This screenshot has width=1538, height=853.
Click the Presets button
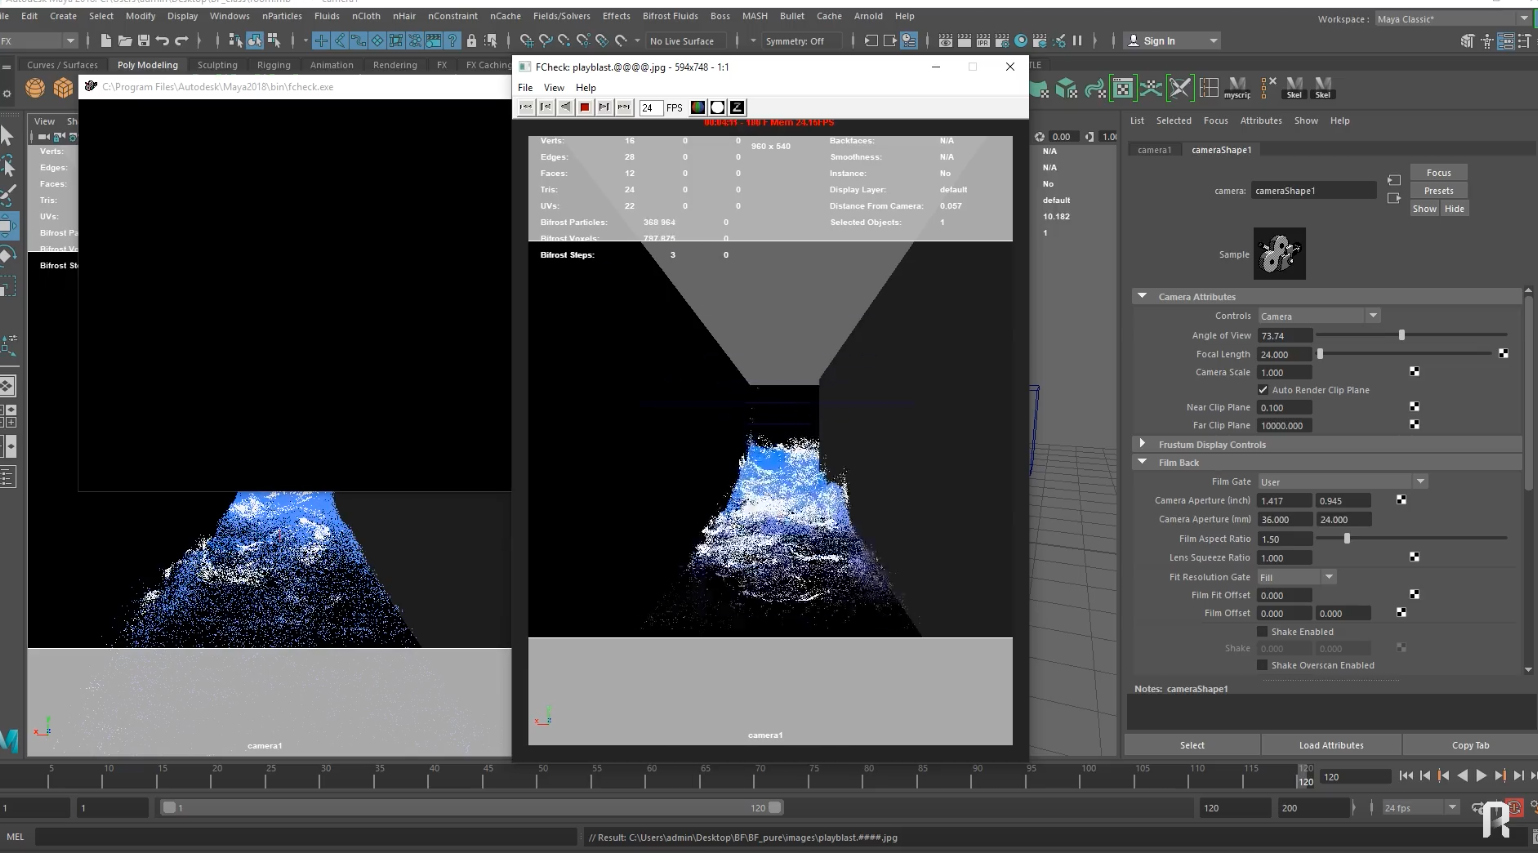(x=1438, y=191)
